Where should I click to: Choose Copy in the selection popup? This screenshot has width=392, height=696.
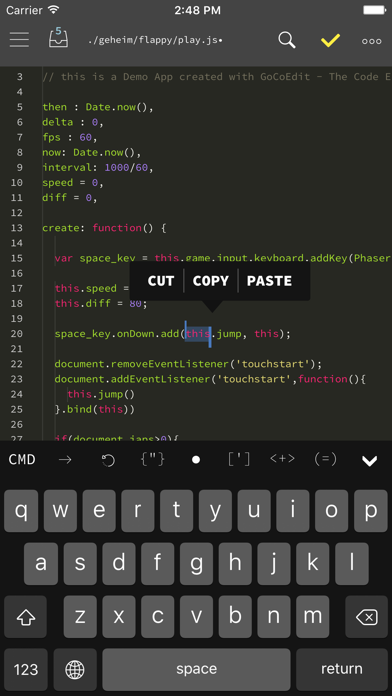(210, 281)
